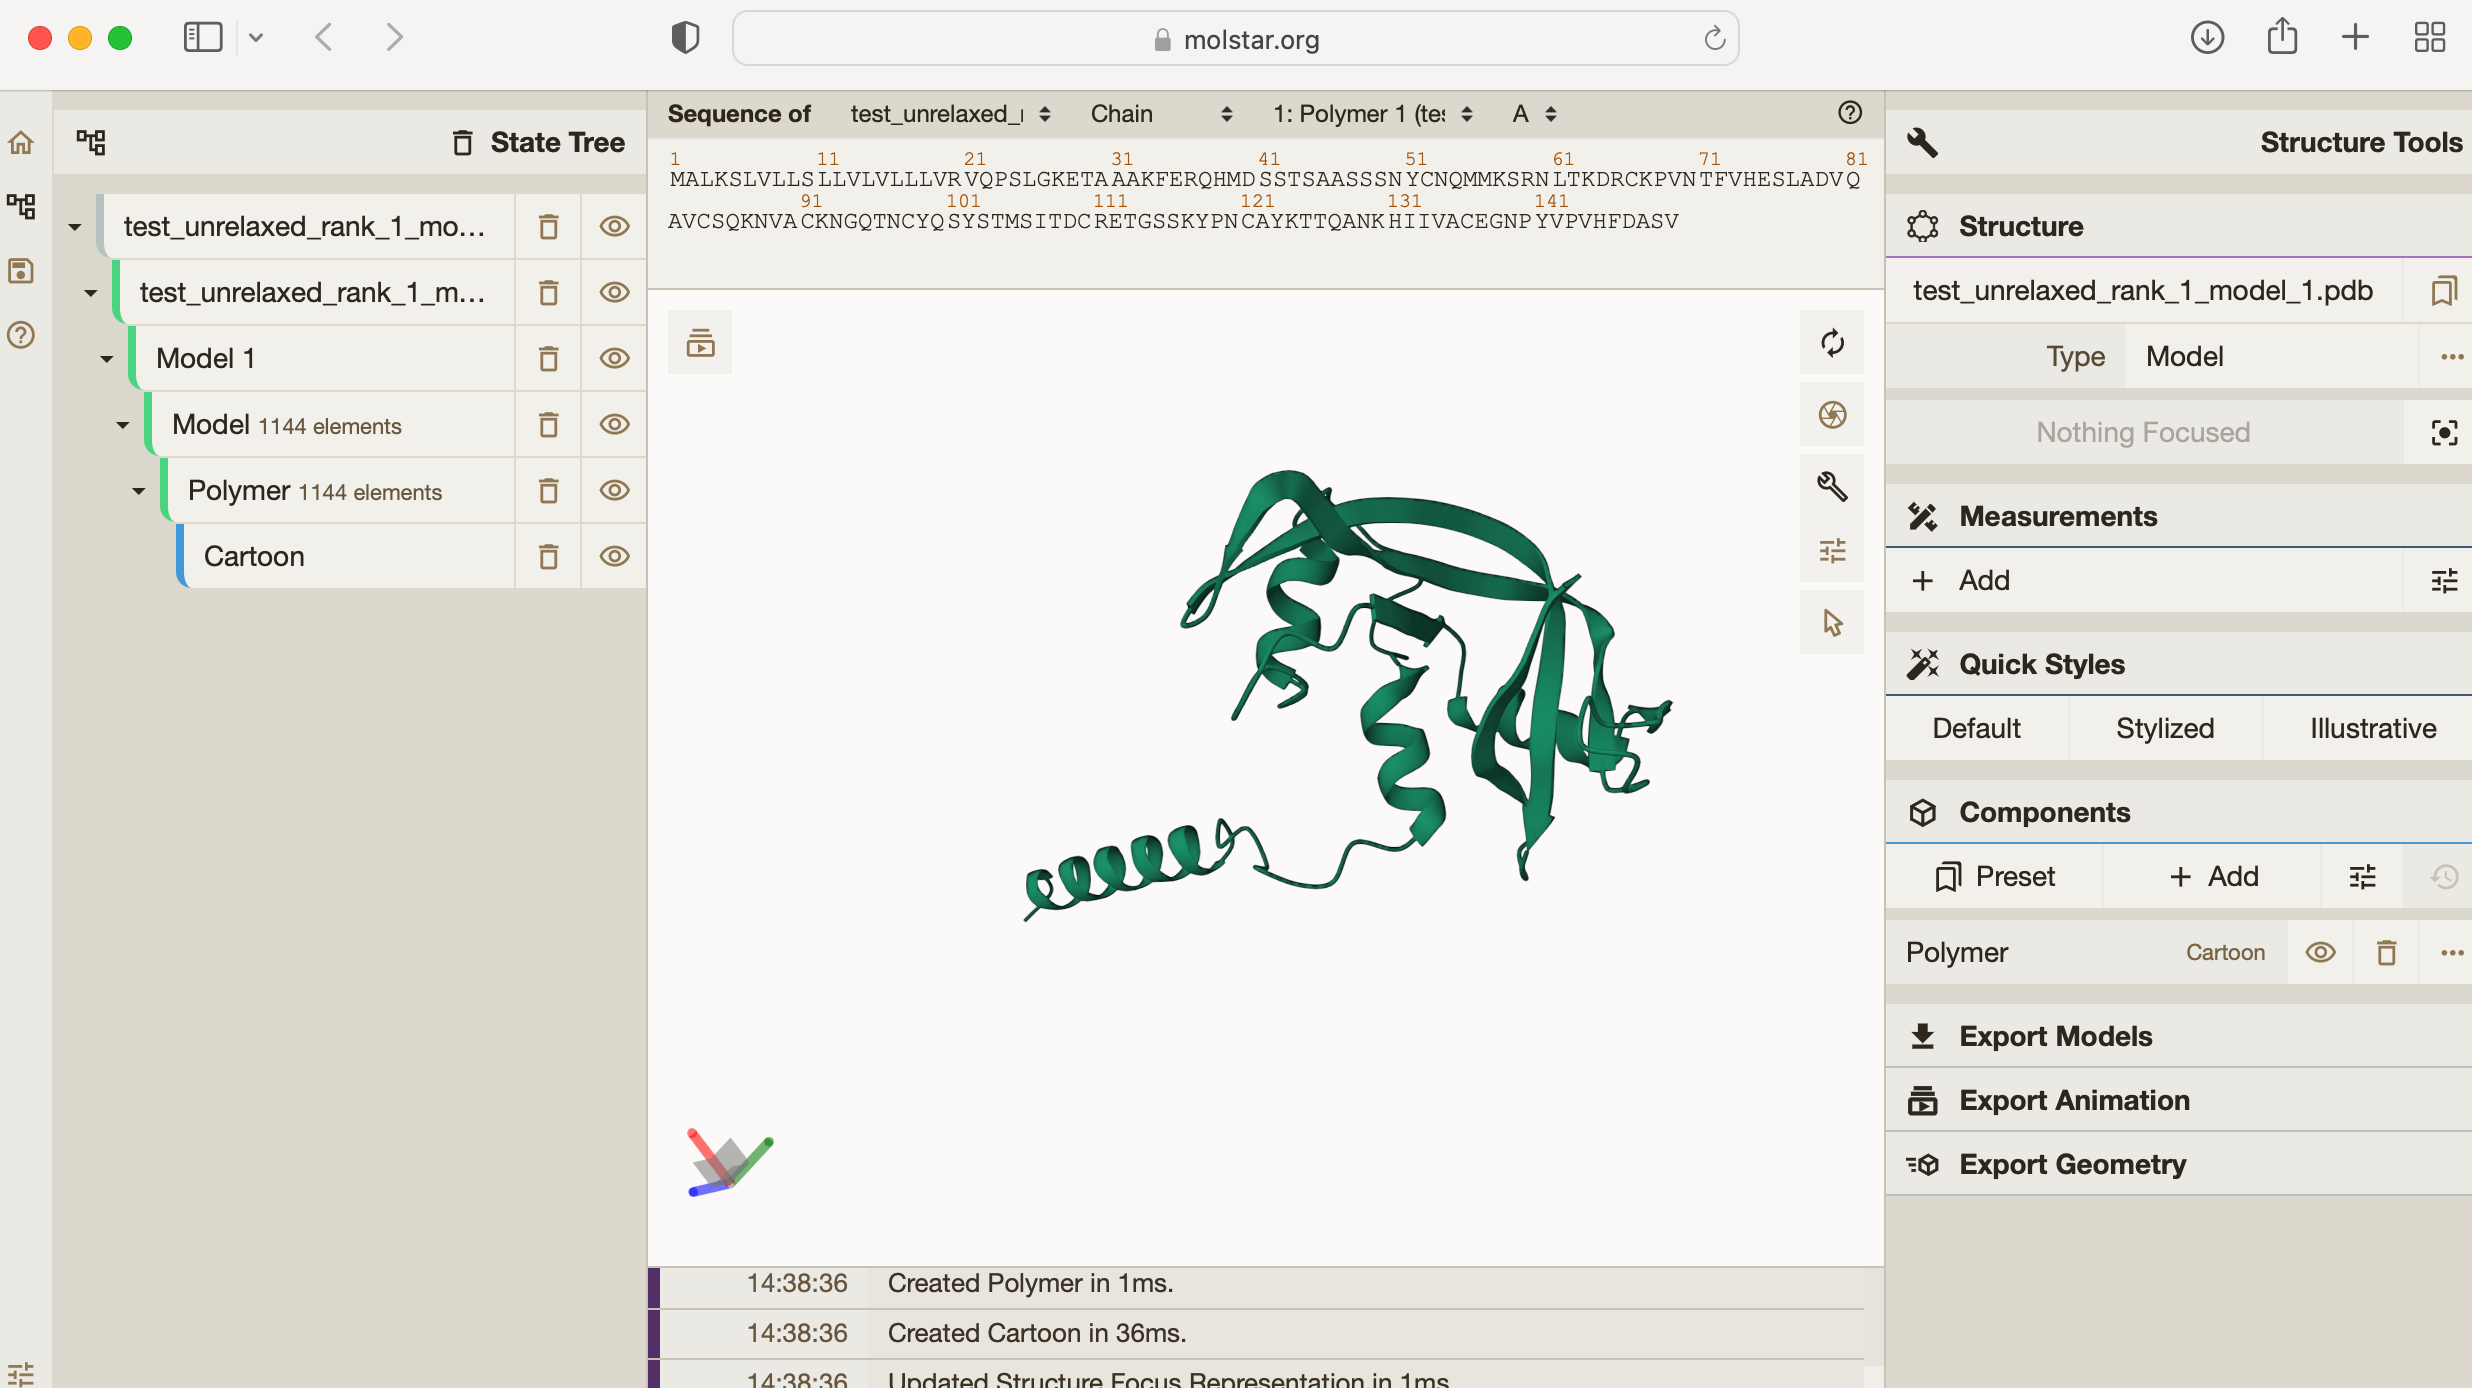
Task: Collapse the Polymer 1144 elements tree node
Action: pos(139,492)
